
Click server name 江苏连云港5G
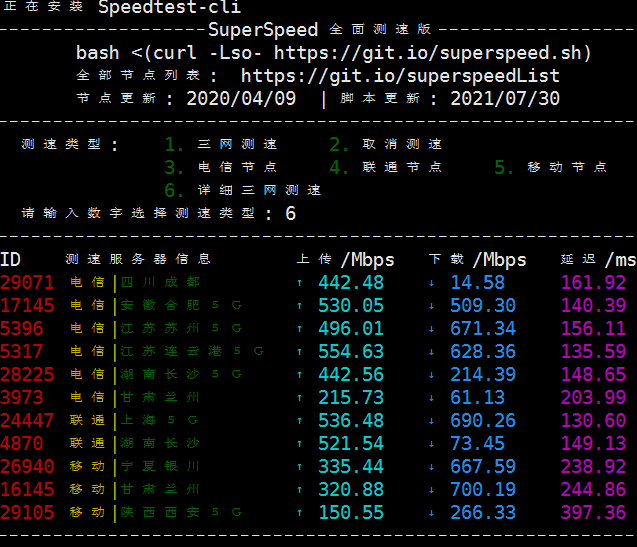[193, 351]
